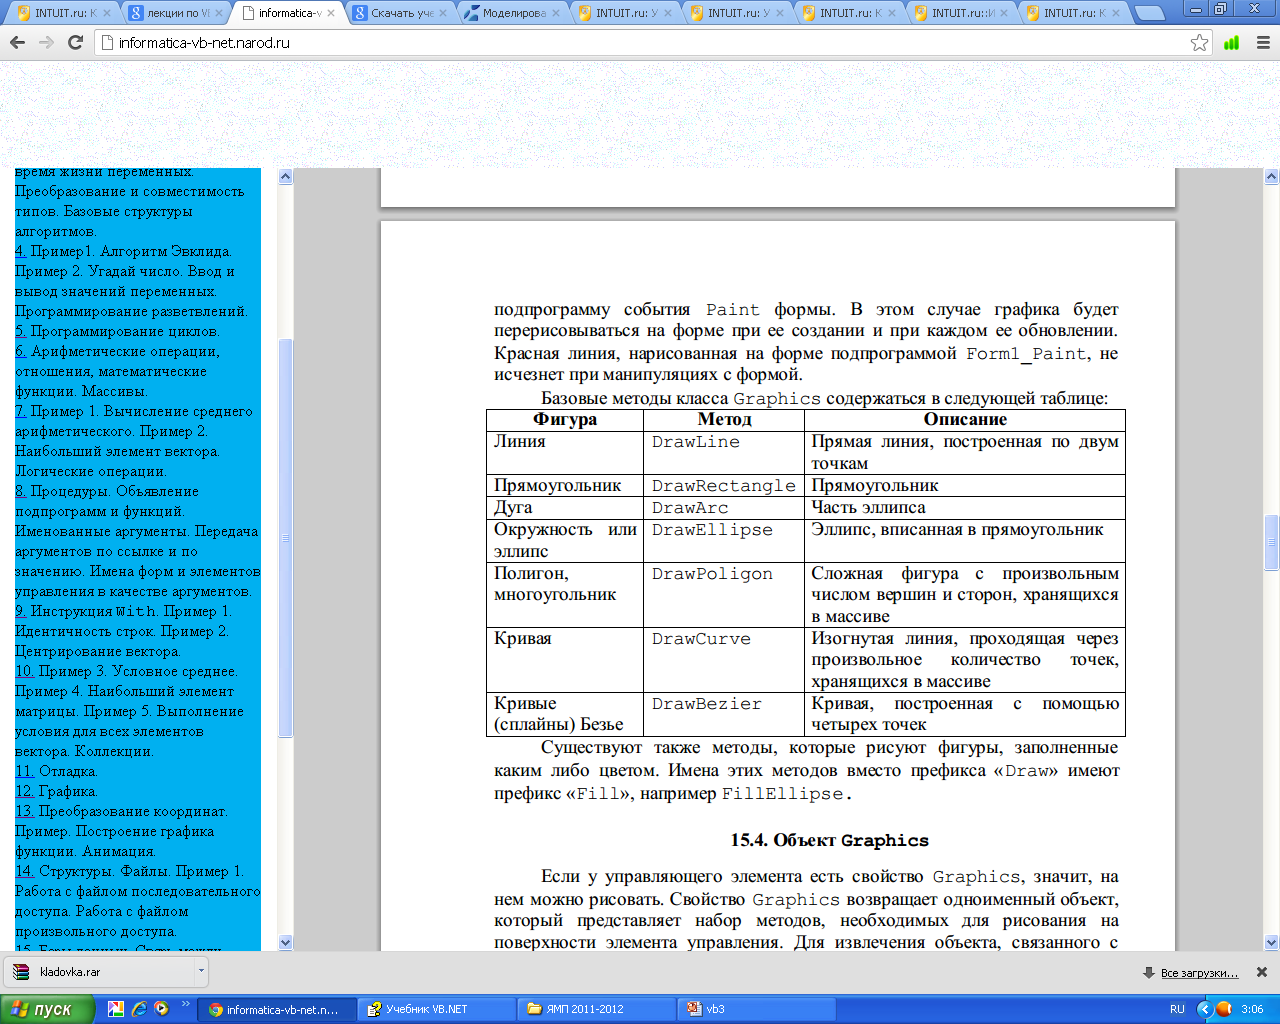1280x1024 pixels.
Task: Click the orange tray icon beside the clock
Action: click(x=1224, y=1009)
